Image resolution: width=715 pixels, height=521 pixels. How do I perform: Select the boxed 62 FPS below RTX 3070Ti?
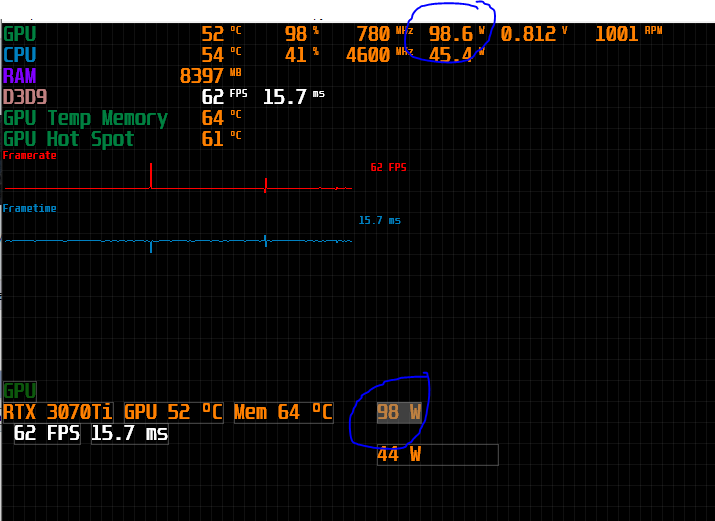click(47, 433)
